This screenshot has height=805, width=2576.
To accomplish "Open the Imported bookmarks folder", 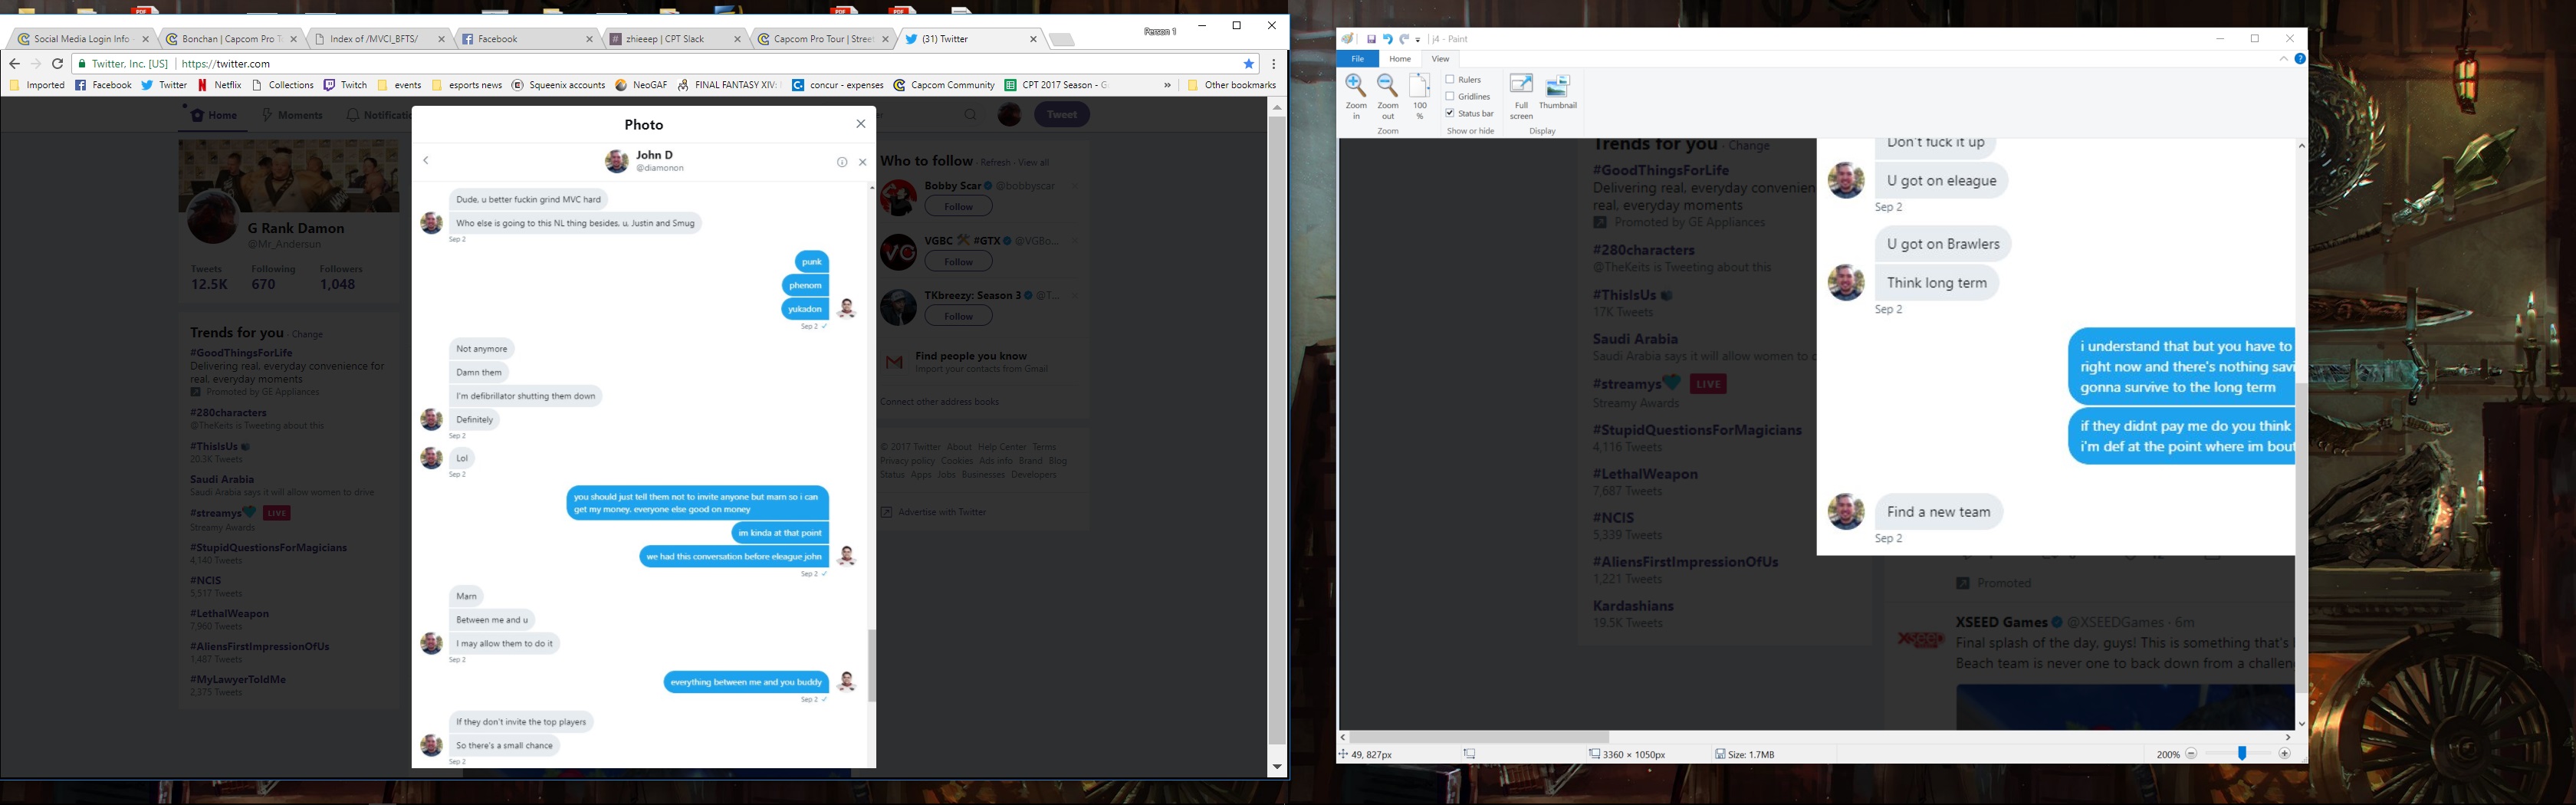I will point(37,85).
